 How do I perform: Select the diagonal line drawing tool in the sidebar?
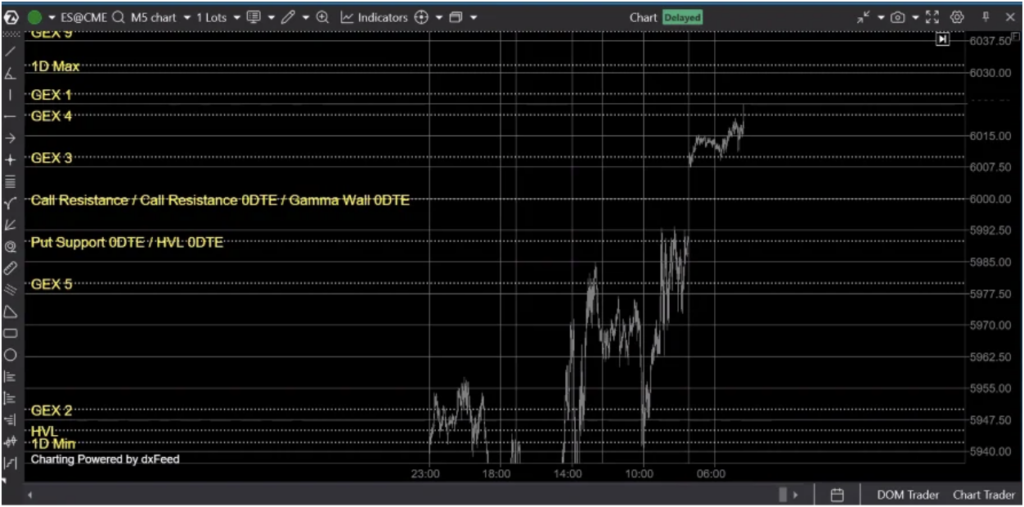click(x=10, y=51)
